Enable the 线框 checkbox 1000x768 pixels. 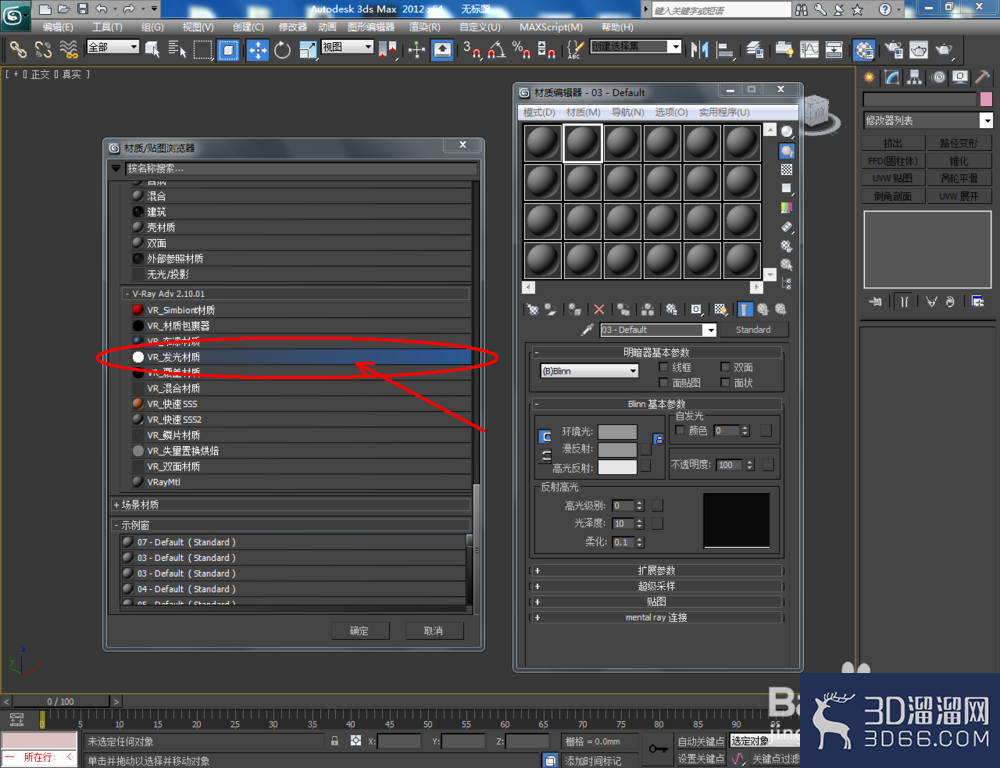pyautogui.click(x=663, y=367)
